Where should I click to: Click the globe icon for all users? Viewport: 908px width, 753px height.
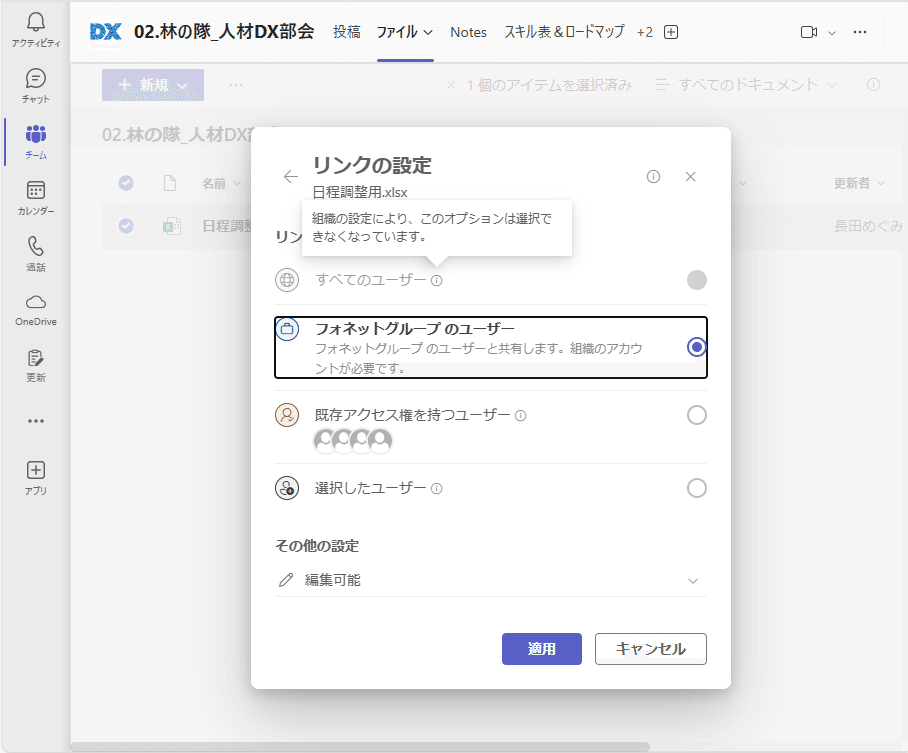[287, 280]
